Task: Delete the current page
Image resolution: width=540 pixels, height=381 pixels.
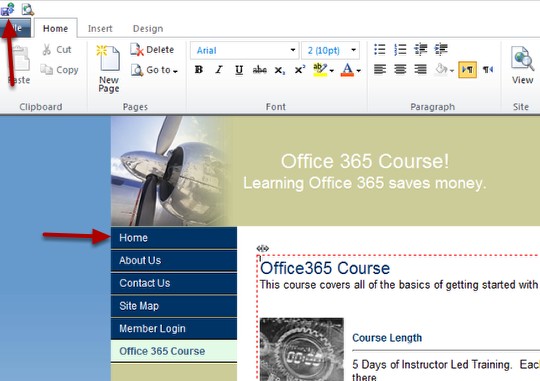Action: [152, 50]
